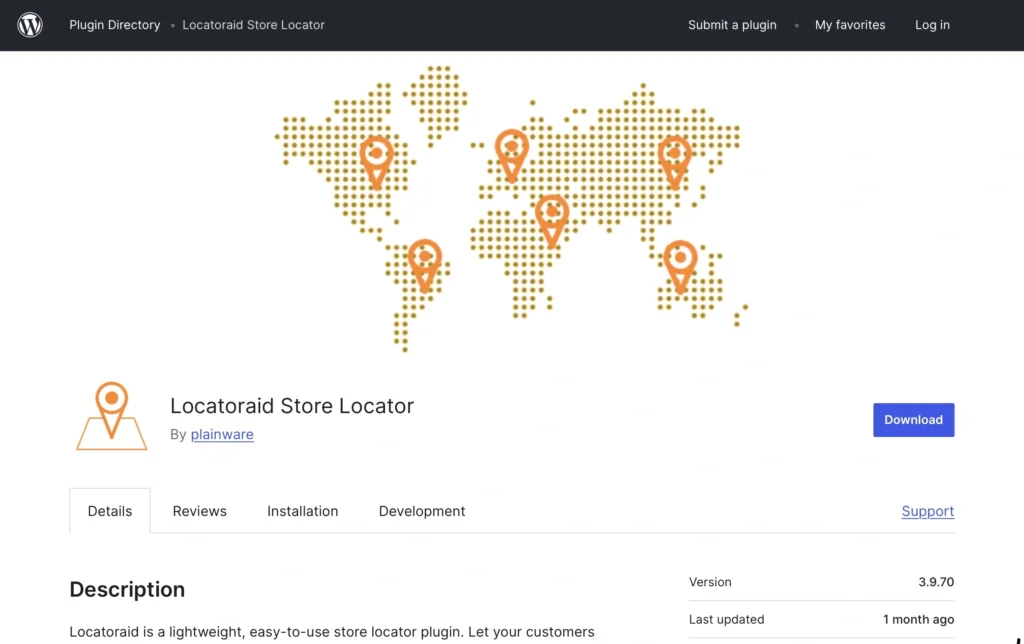
Task: Click the Locatoraid Store Locator title
Action: [x=292, y=406]
